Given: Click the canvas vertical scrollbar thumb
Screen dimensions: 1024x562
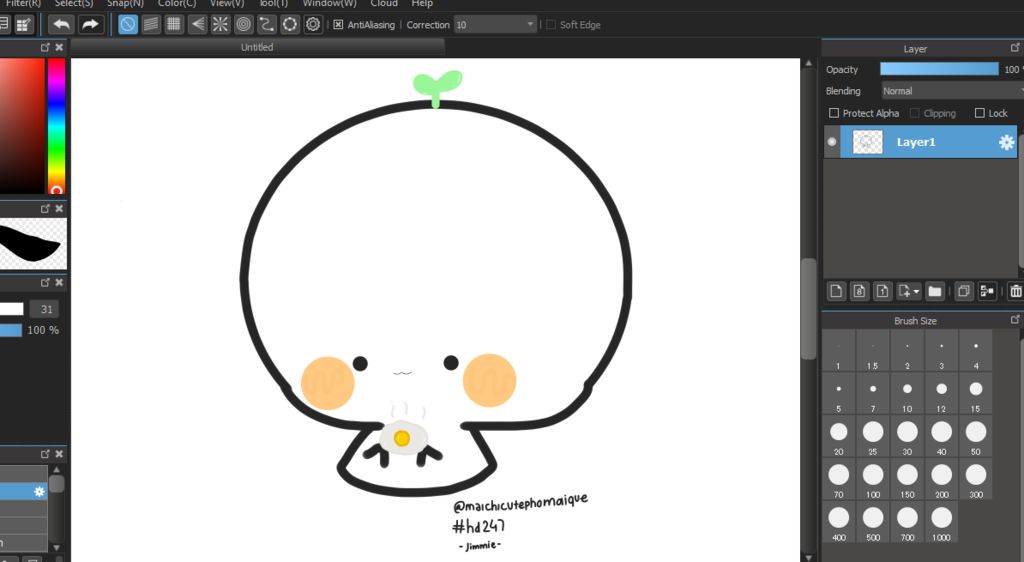Looking at the screenshot, I should [x=808, y=309].
